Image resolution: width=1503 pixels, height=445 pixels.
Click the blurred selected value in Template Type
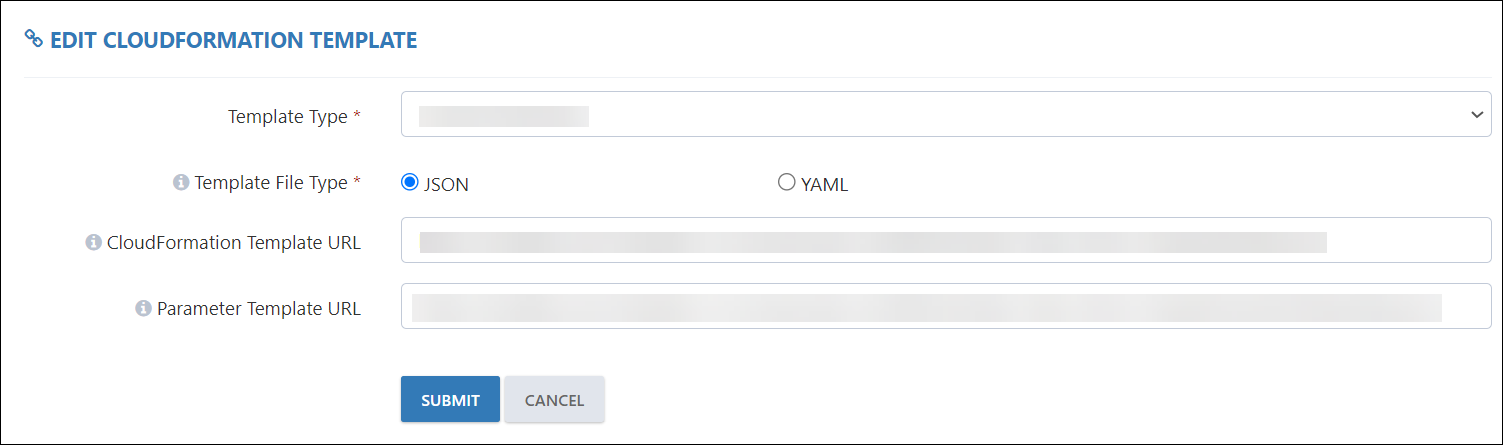(504, 116)
